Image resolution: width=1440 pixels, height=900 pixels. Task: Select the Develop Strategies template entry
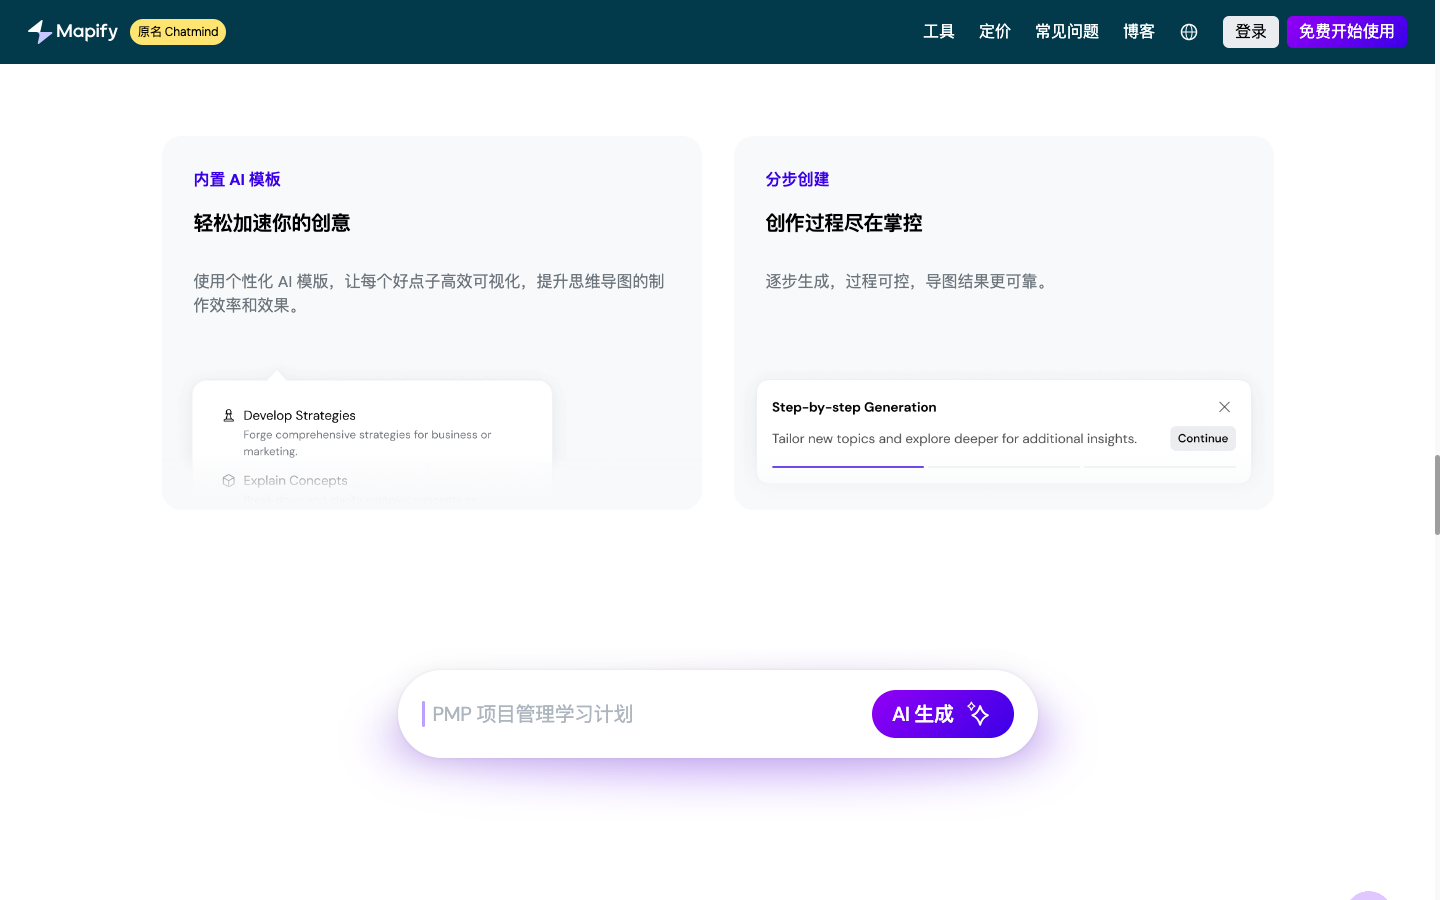[x=300, y=415]
